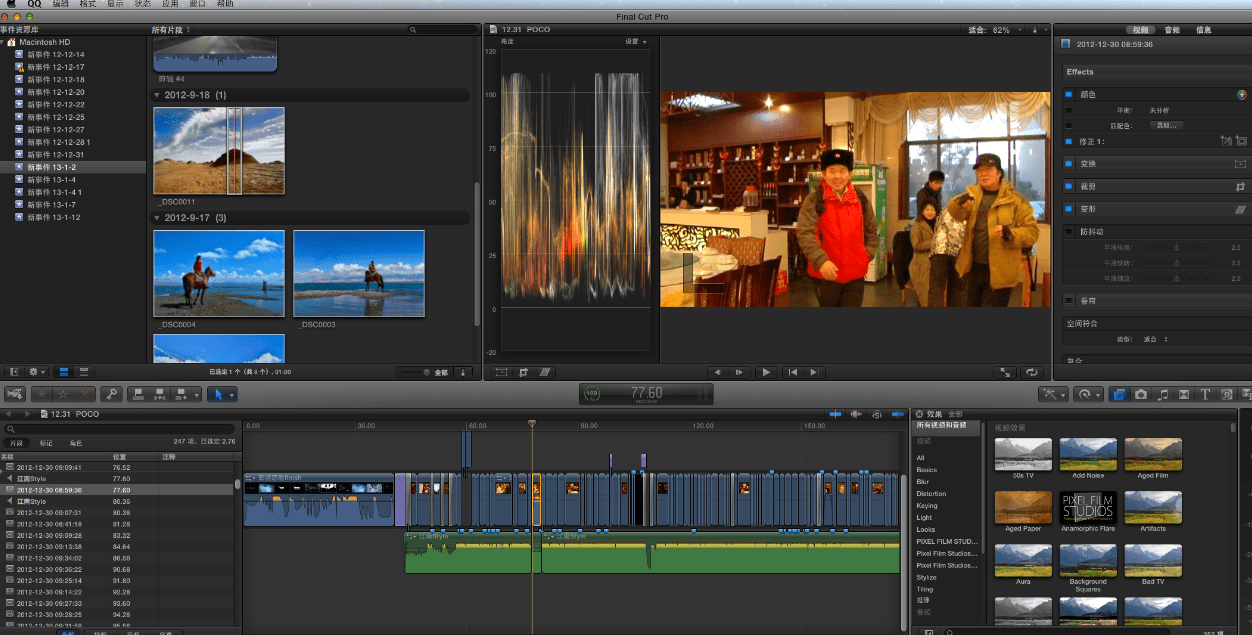Switch to the 音频 inspector tab
The width and height of the screenshot is (1252, 635).
coord(1173,30)
